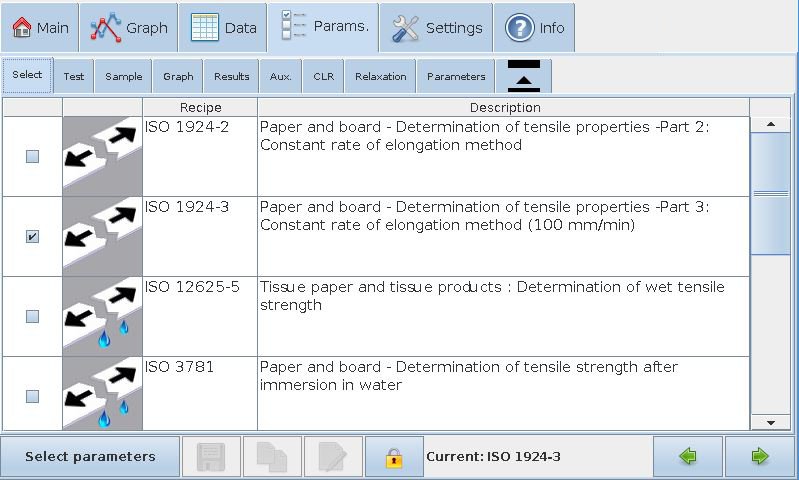
Task: Click the save floppy disk icon
Action: click(211, 456)
